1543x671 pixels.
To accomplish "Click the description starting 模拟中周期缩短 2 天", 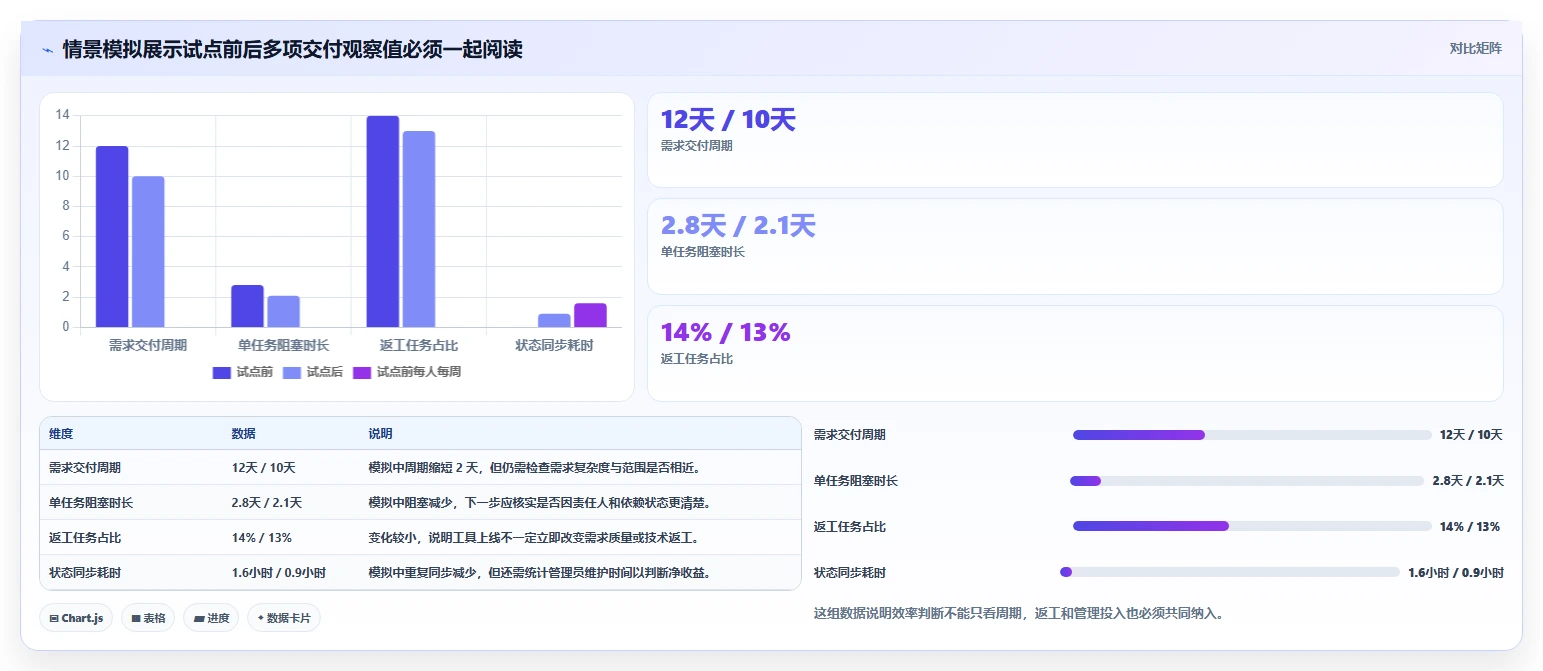I will tap(535, 468).
